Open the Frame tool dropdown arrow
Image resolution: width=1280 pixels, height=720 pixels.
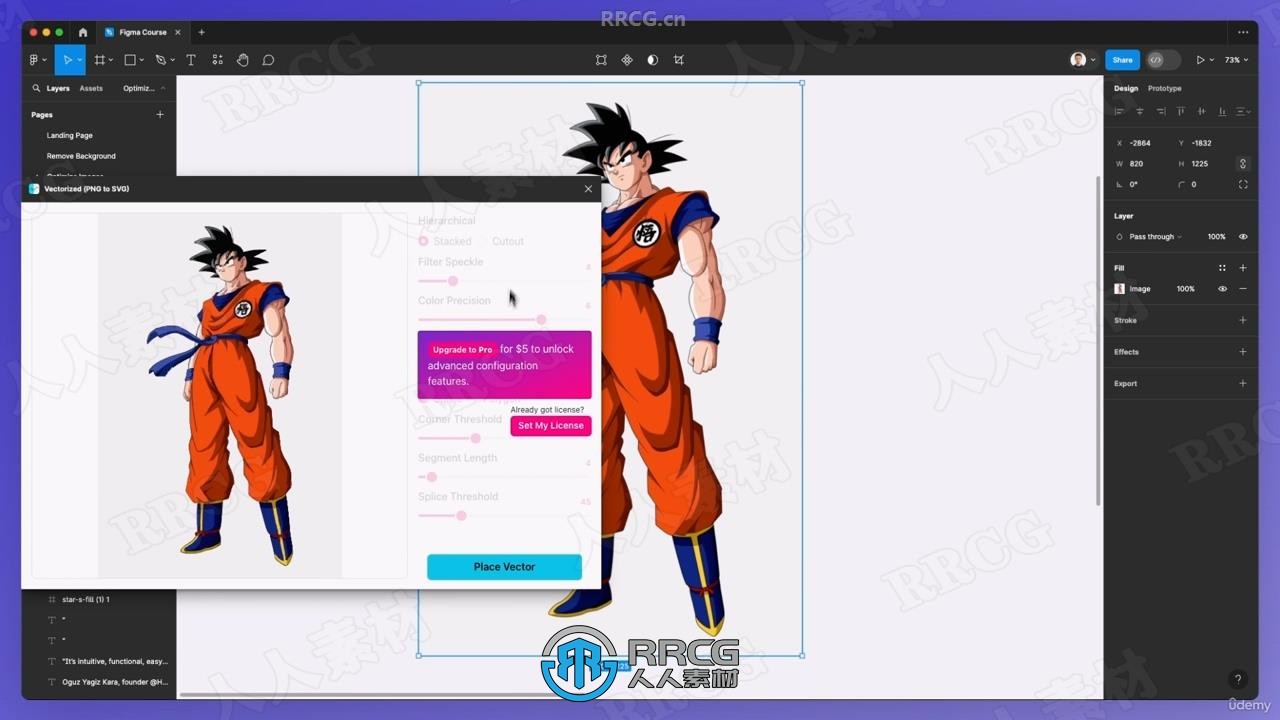click(111, 61)
